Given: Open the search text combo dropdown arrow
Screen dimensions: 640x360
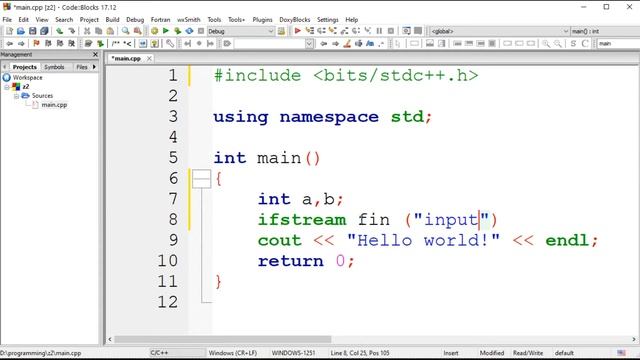Looking at the screenshot, I should pos(309,43).
